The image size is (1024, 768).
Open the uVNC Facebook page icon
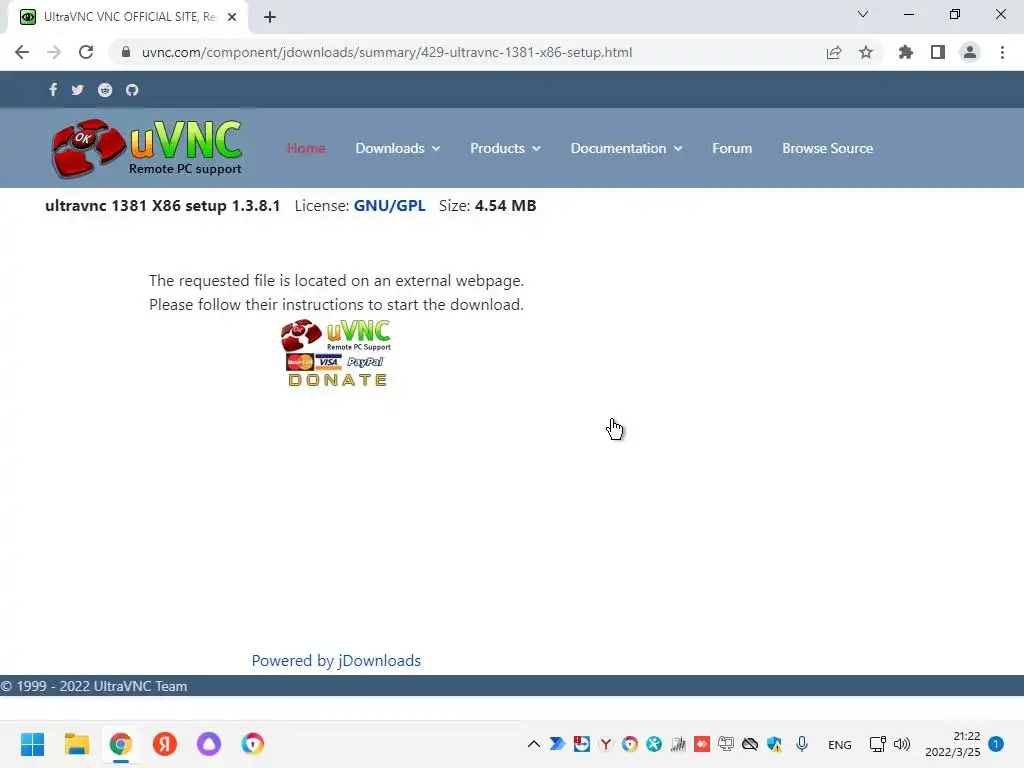point(53,89)
